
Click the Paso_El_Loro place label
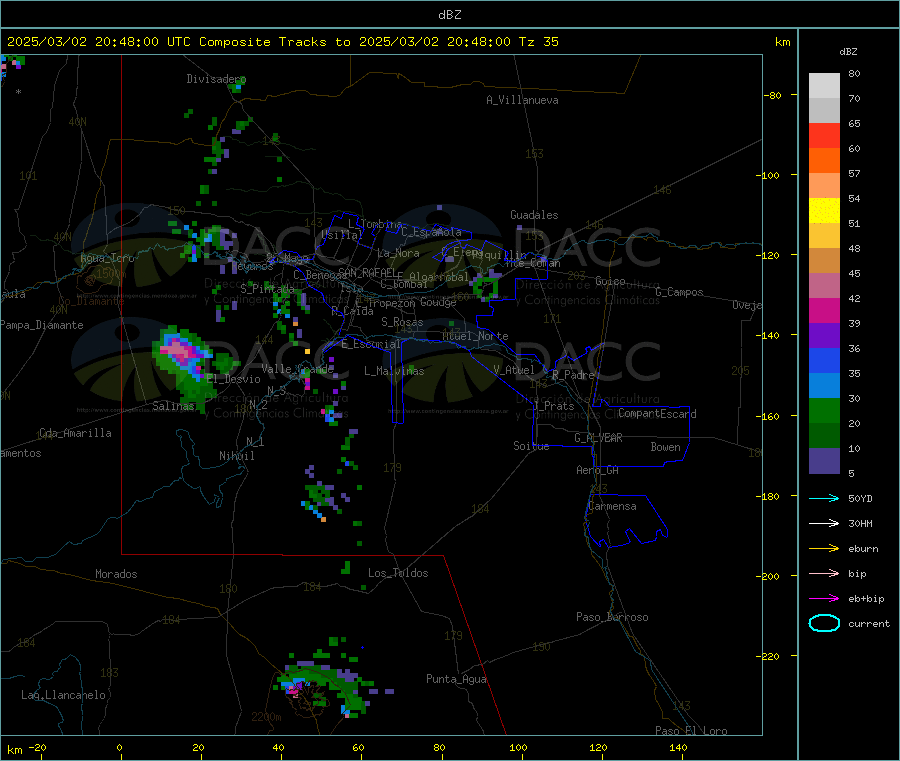point(691,731)
